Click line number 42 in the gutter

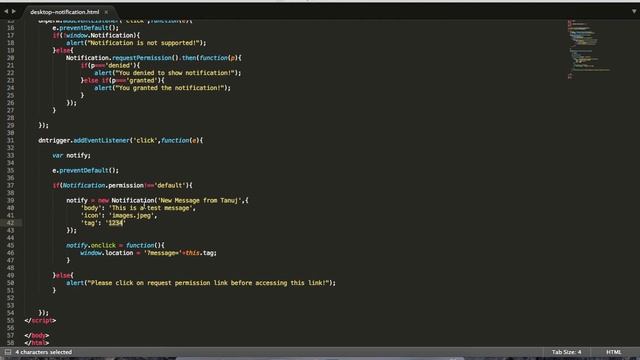pyautogui.click(x=10, y=223)
